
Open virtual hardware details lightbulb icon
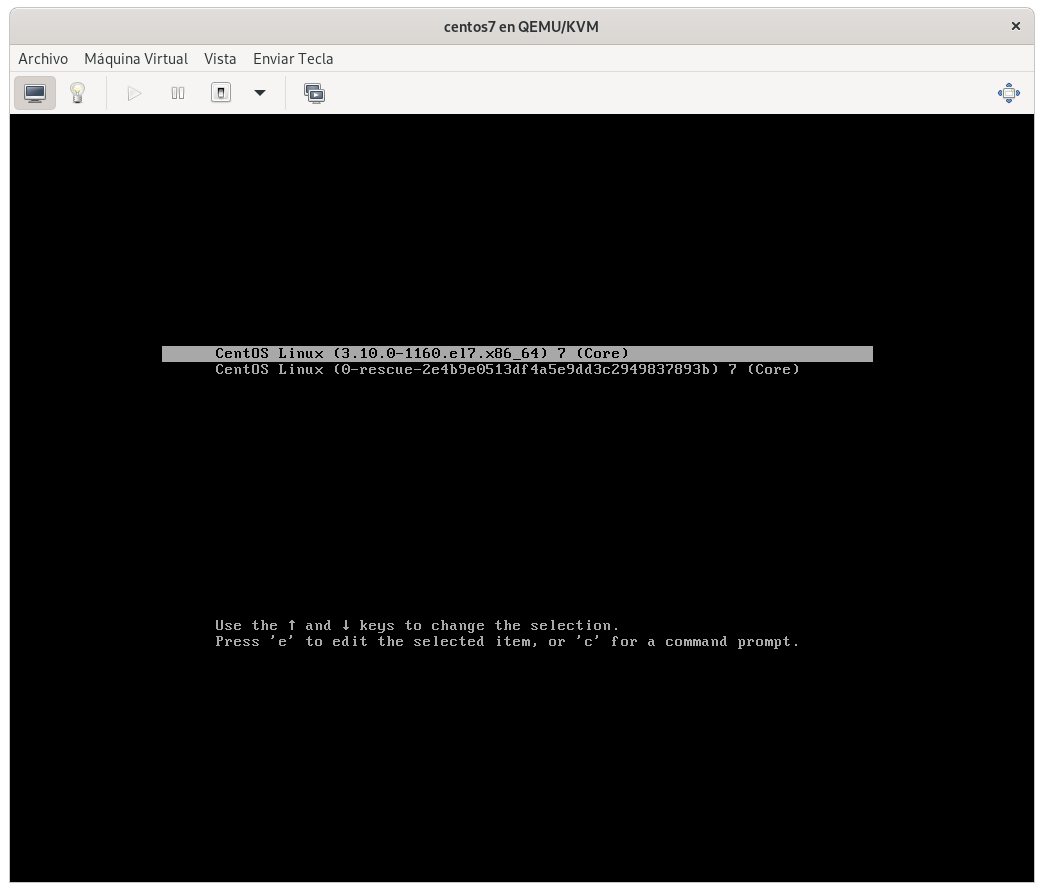(77, 93)
